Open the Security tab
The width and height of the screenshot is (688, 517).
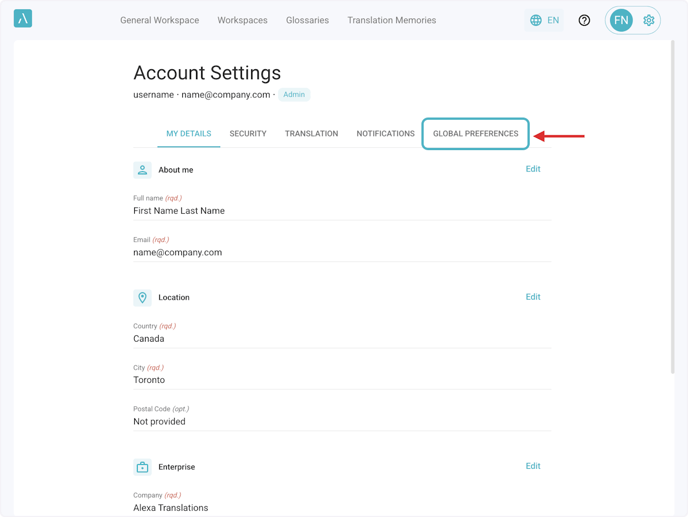pyautogui.click(x=248, y=134)
